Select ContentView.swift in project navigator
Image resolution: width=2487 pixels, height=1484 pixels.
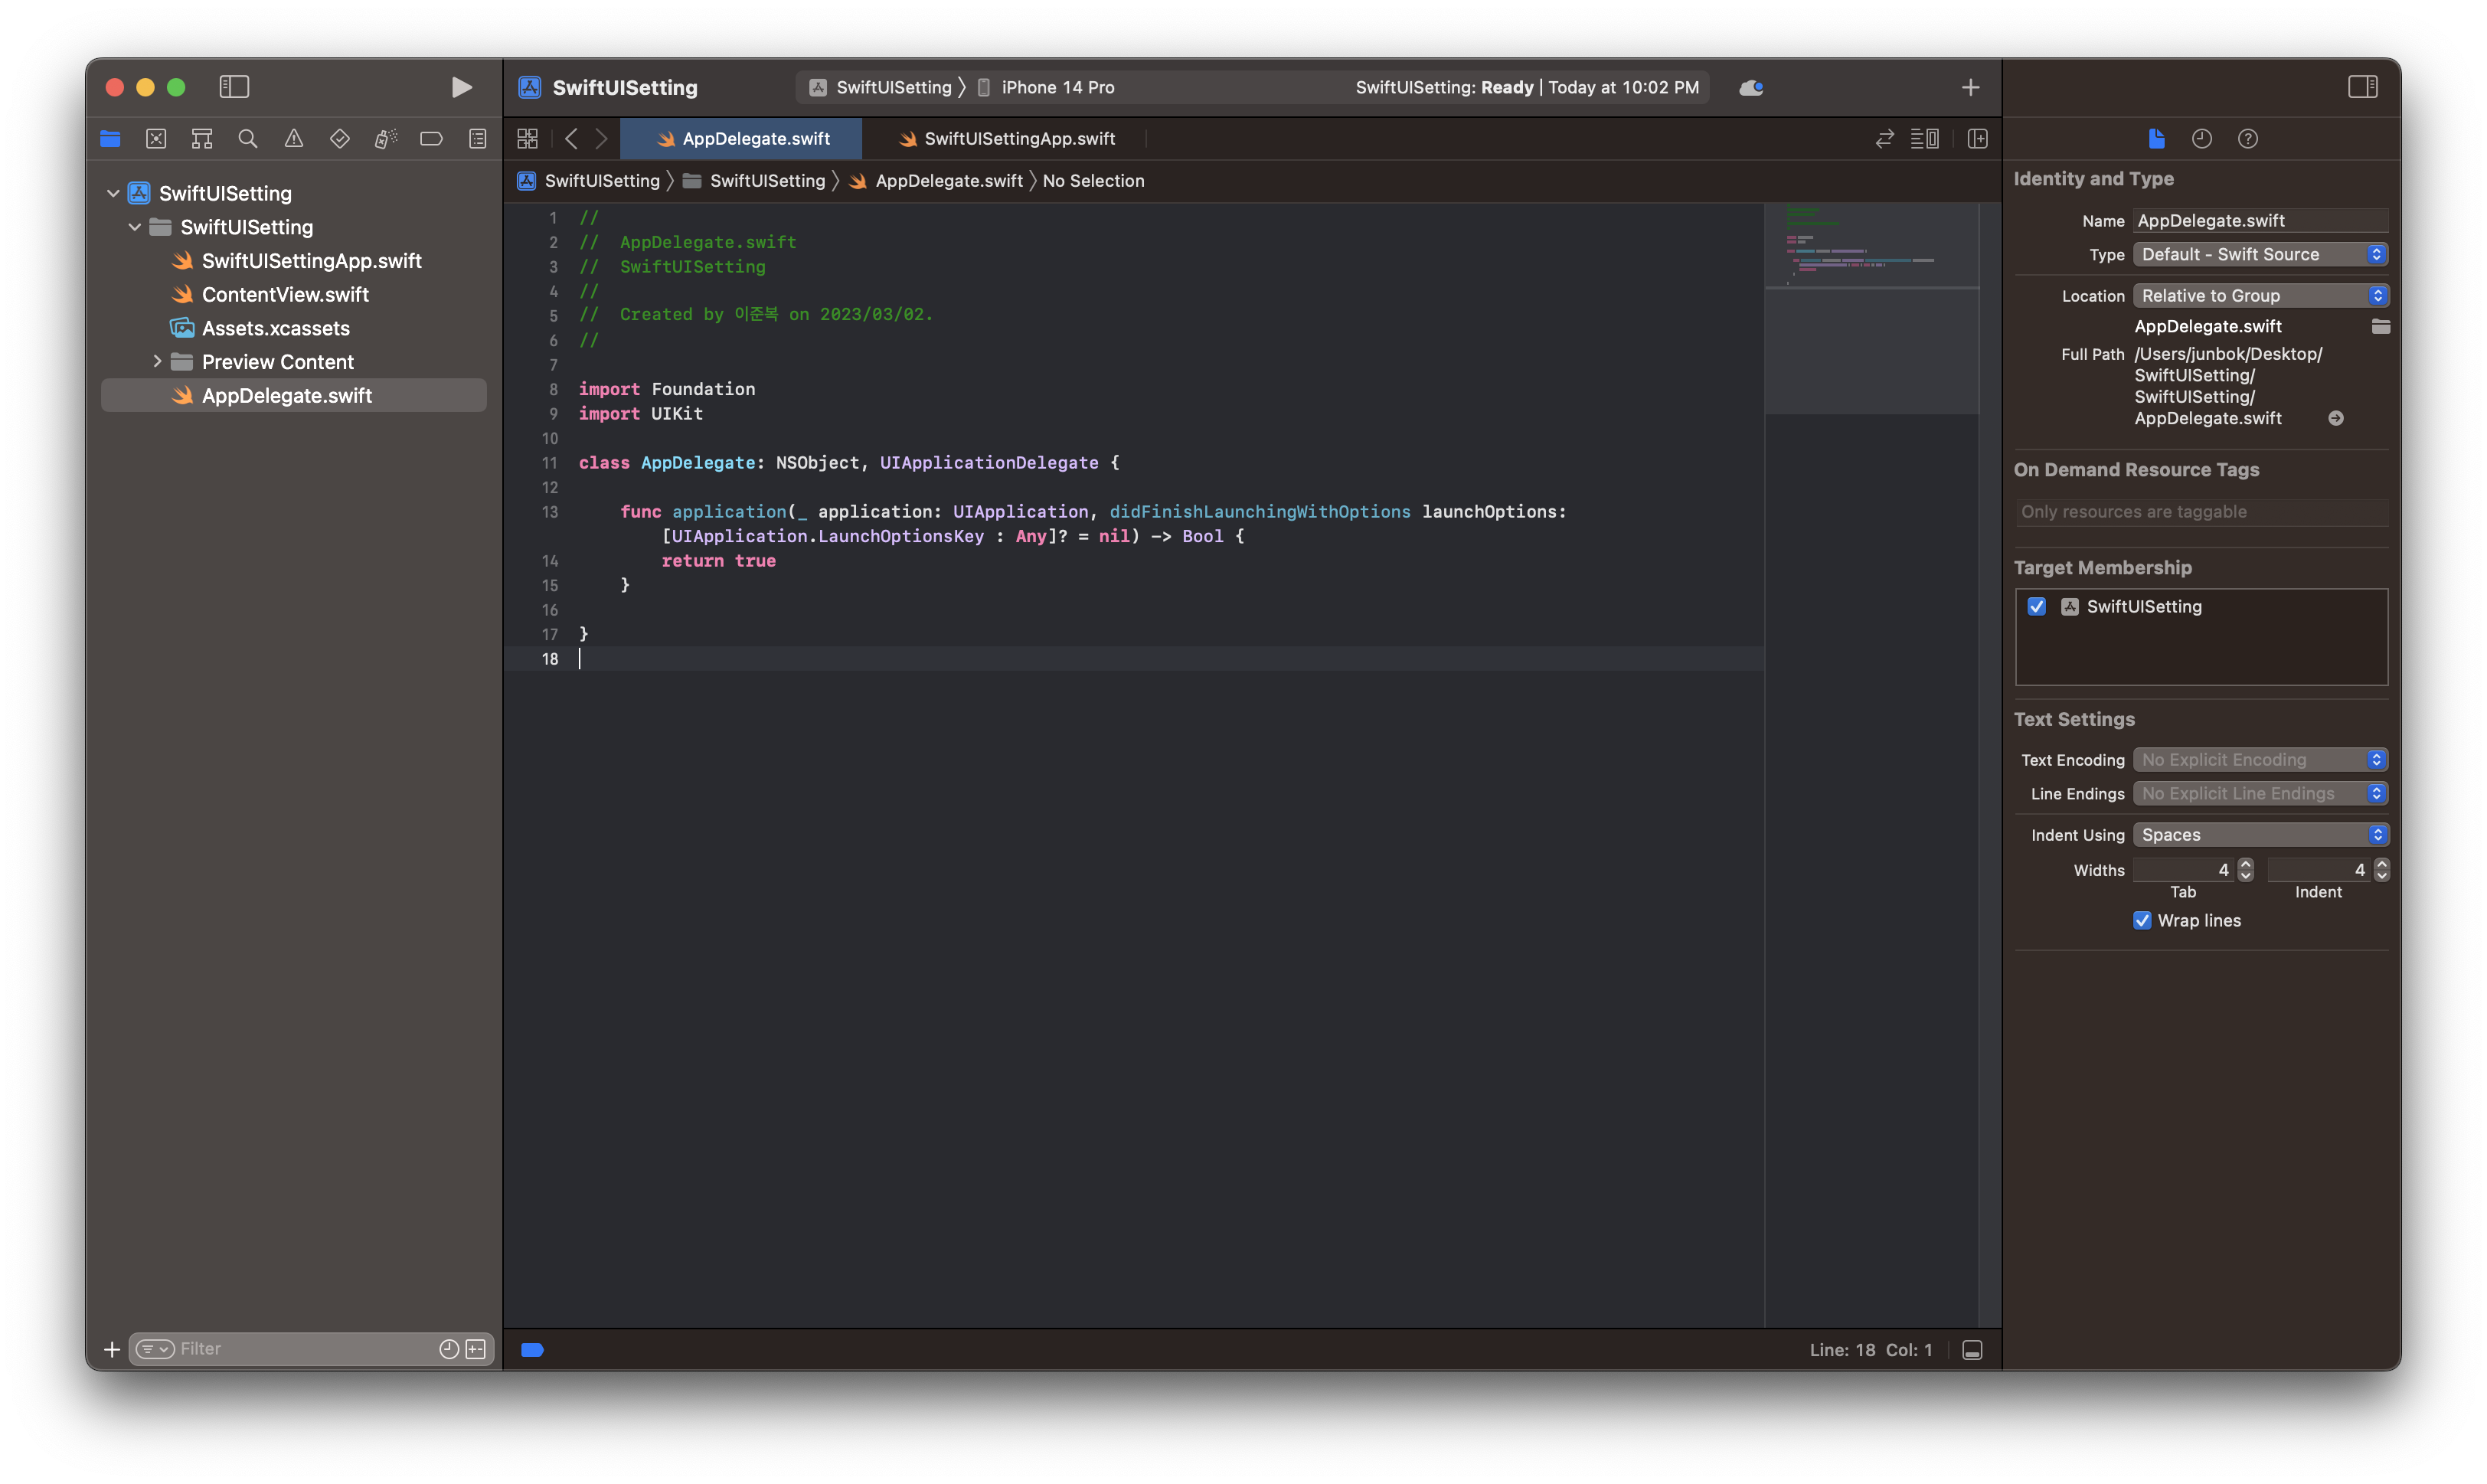285,295
